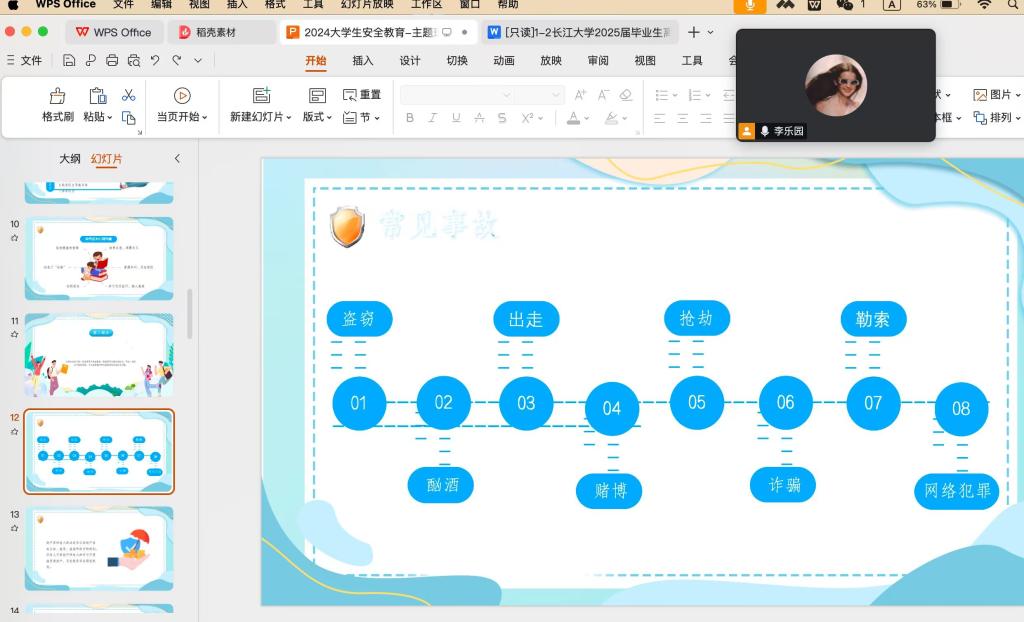Viewport: 1024px width, 622px height.
Task: Click the Print icon in quick access bar
Action: (x=112, y=60)
